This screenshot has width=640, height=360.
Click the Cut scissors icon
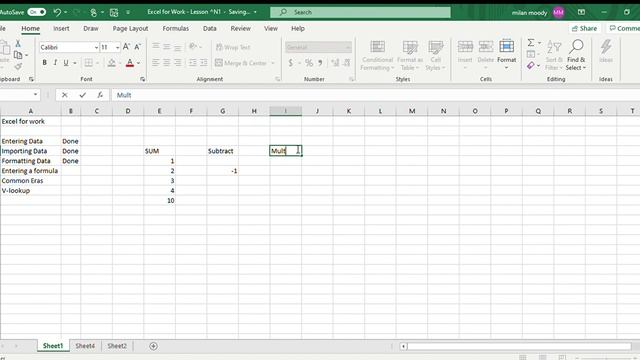tap(18, 44)
